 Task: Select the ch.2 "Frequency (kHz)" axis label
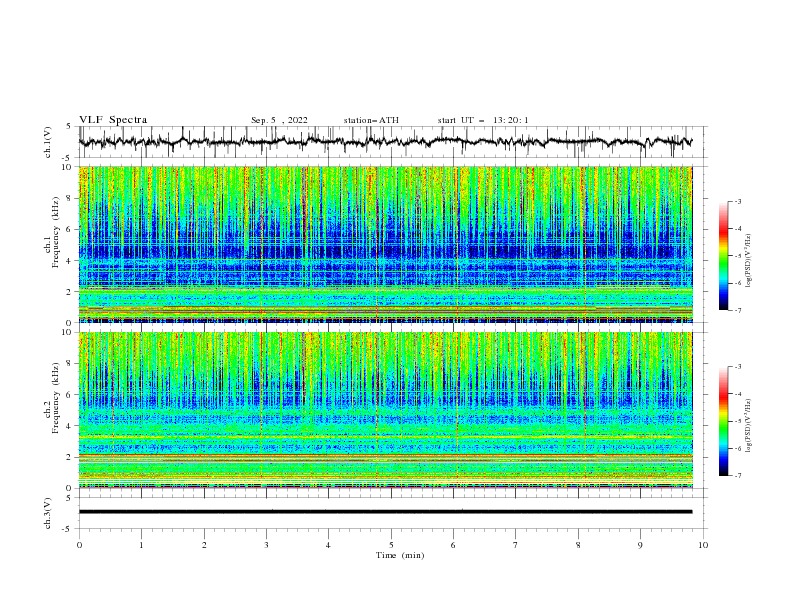click(56, 398)
